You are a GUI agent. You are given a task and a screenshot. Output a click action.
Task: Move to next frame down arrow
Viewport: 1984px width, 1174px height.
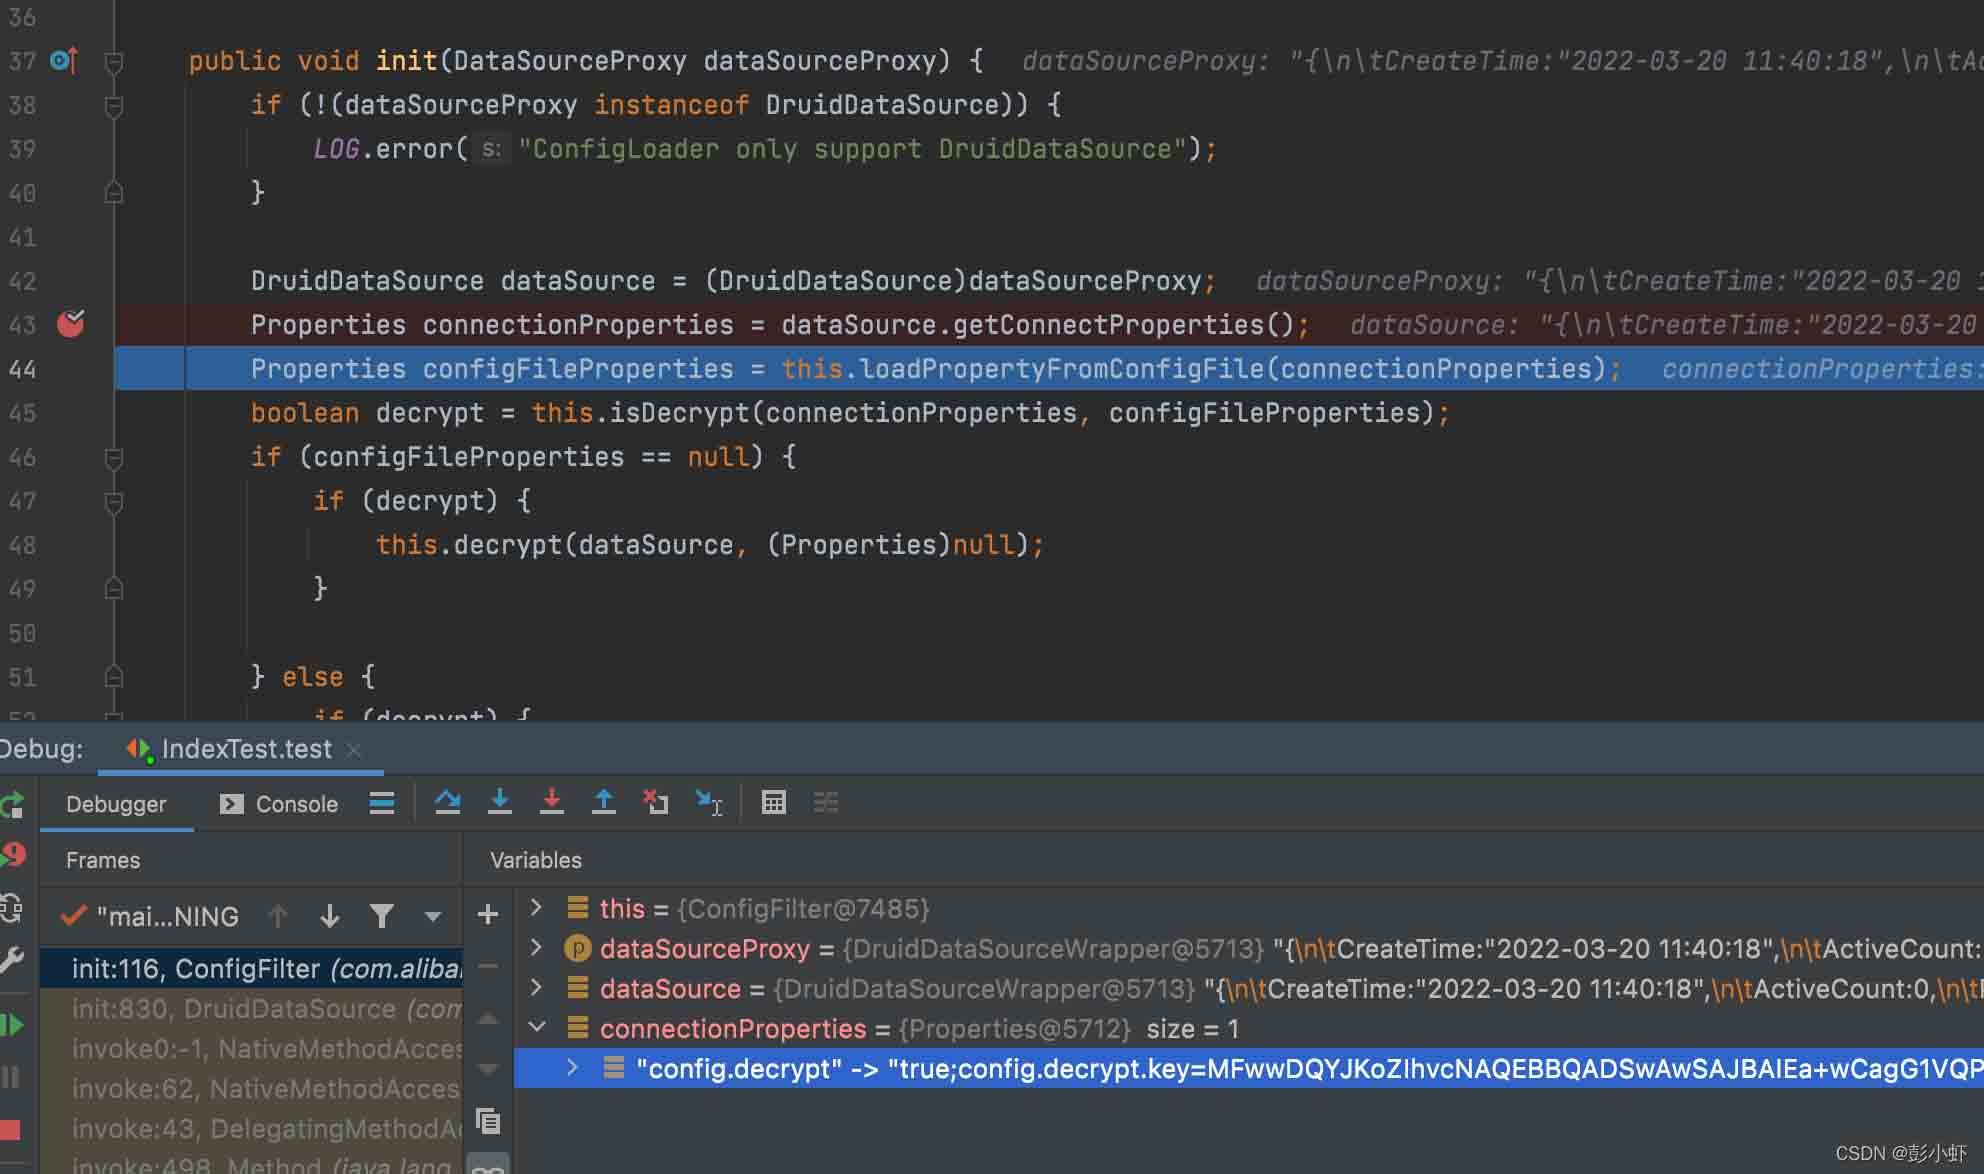[329, 916]
